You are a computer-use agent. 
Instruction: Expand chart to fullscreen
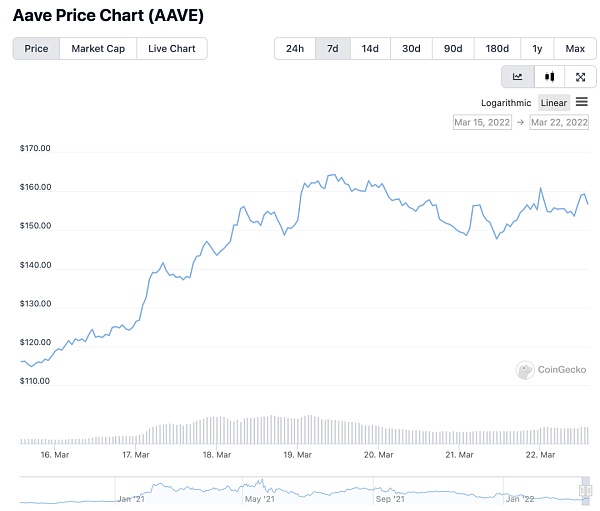[580, 77]
